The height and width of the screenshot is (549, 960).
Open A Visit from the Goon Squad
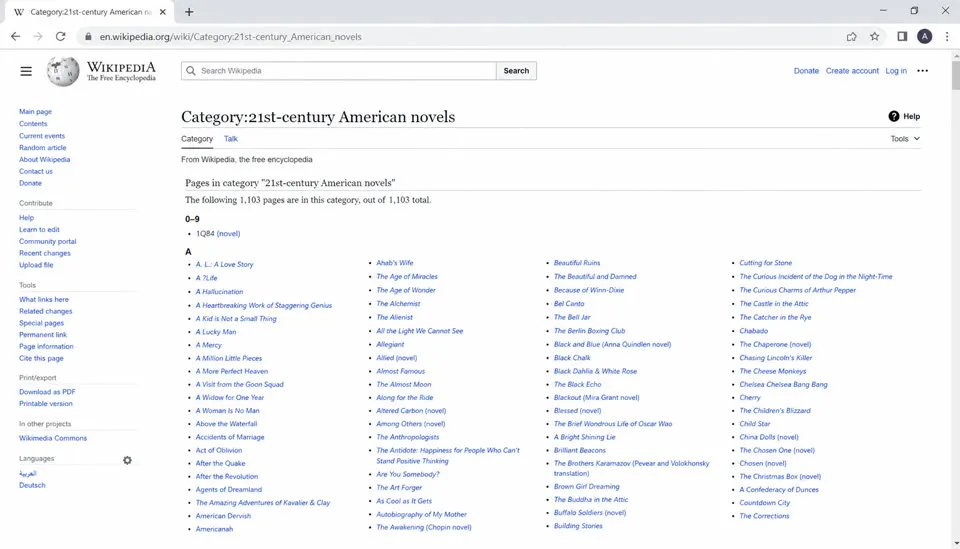240,384
